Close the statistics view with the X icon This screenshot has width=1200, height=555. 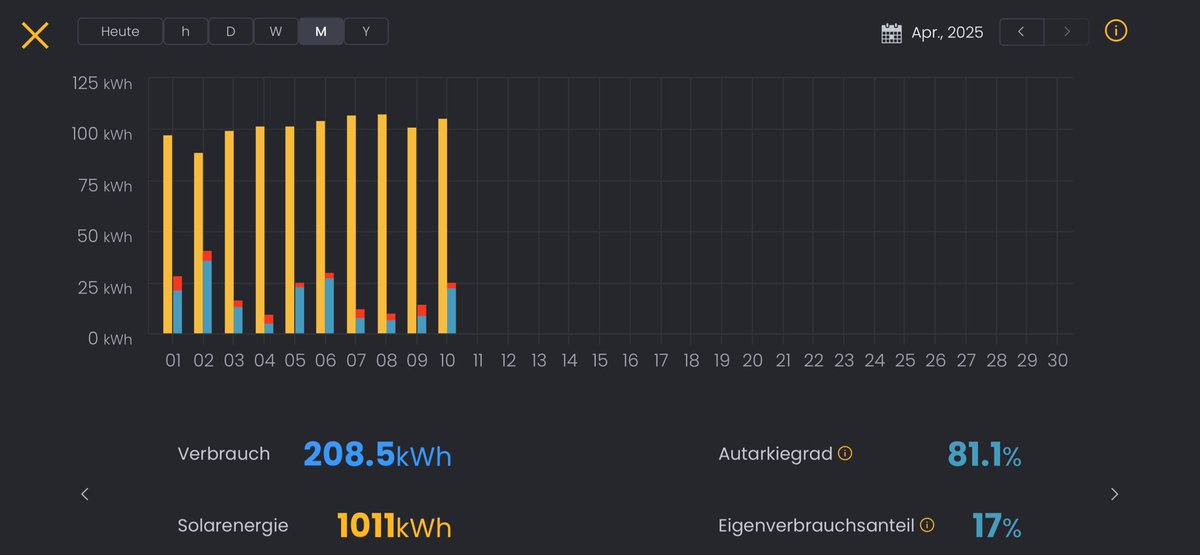(x=35, y=35)
